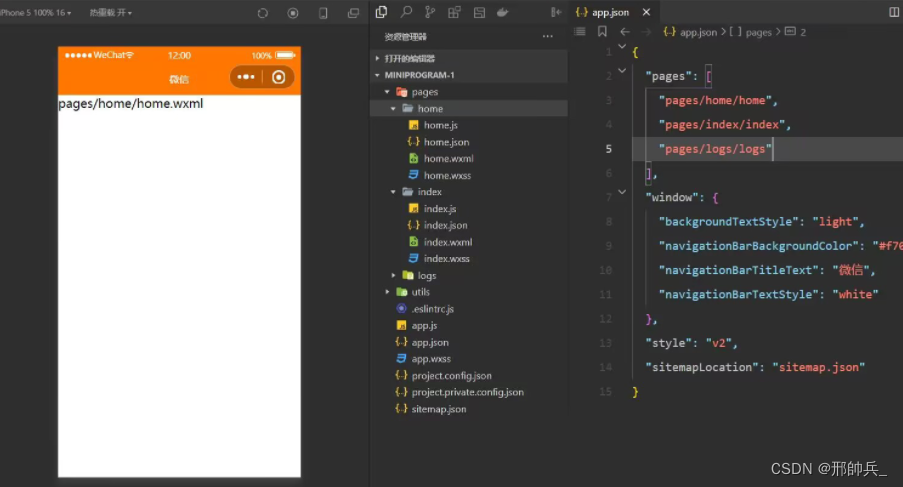This screenshot has height=487, width=903.
Task: Open .eslintrc.js file
Action: (x=432, y=309)
